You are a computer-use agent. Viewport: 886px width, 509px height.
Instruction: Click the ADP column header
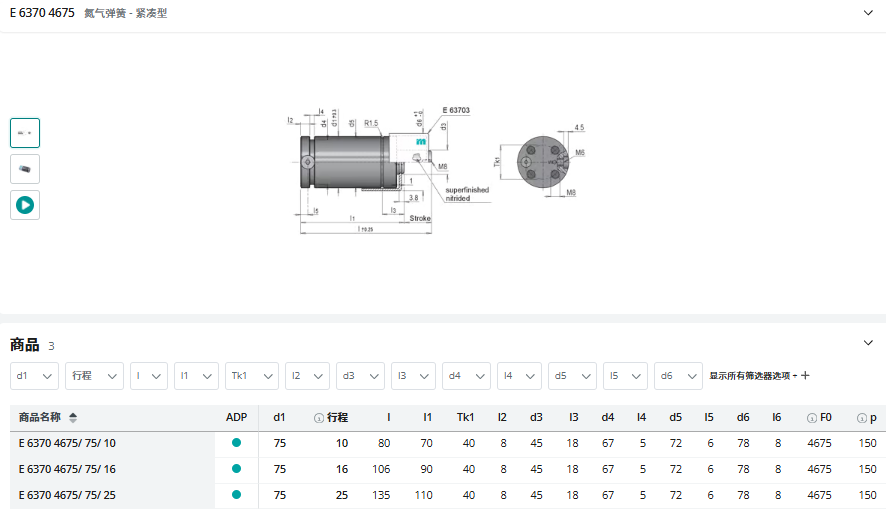(236, 417)
